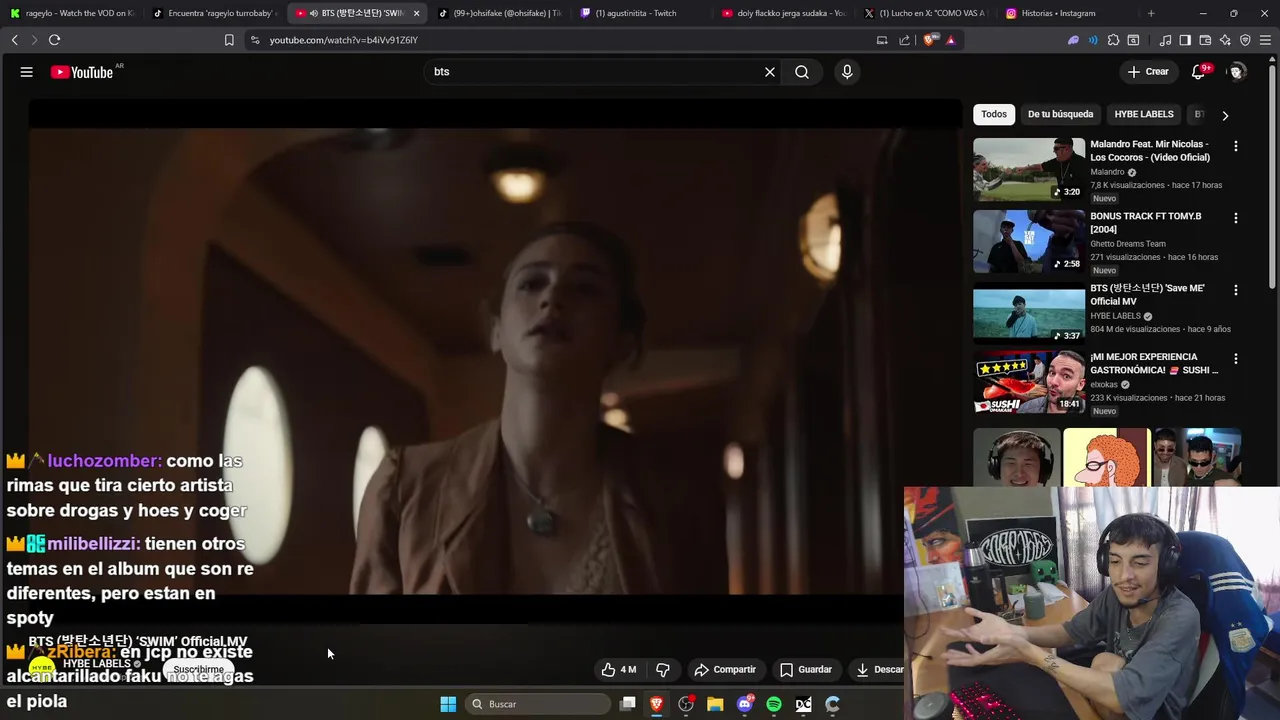This screenshot has width=1280, height=720.
Task: Open the browser main hamburger menu
Action: (1265, 40)
